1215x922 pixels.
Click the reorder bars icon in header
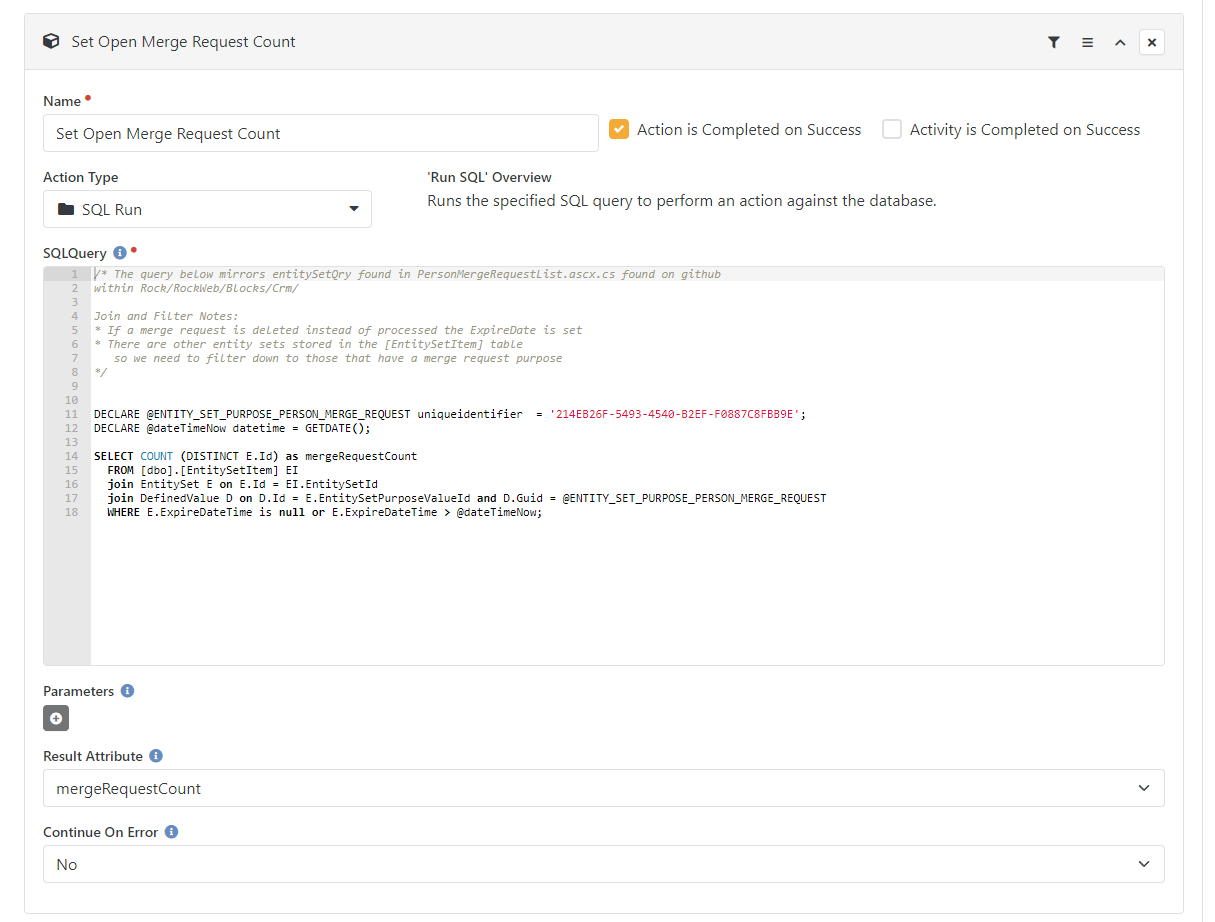point(1087,42)
